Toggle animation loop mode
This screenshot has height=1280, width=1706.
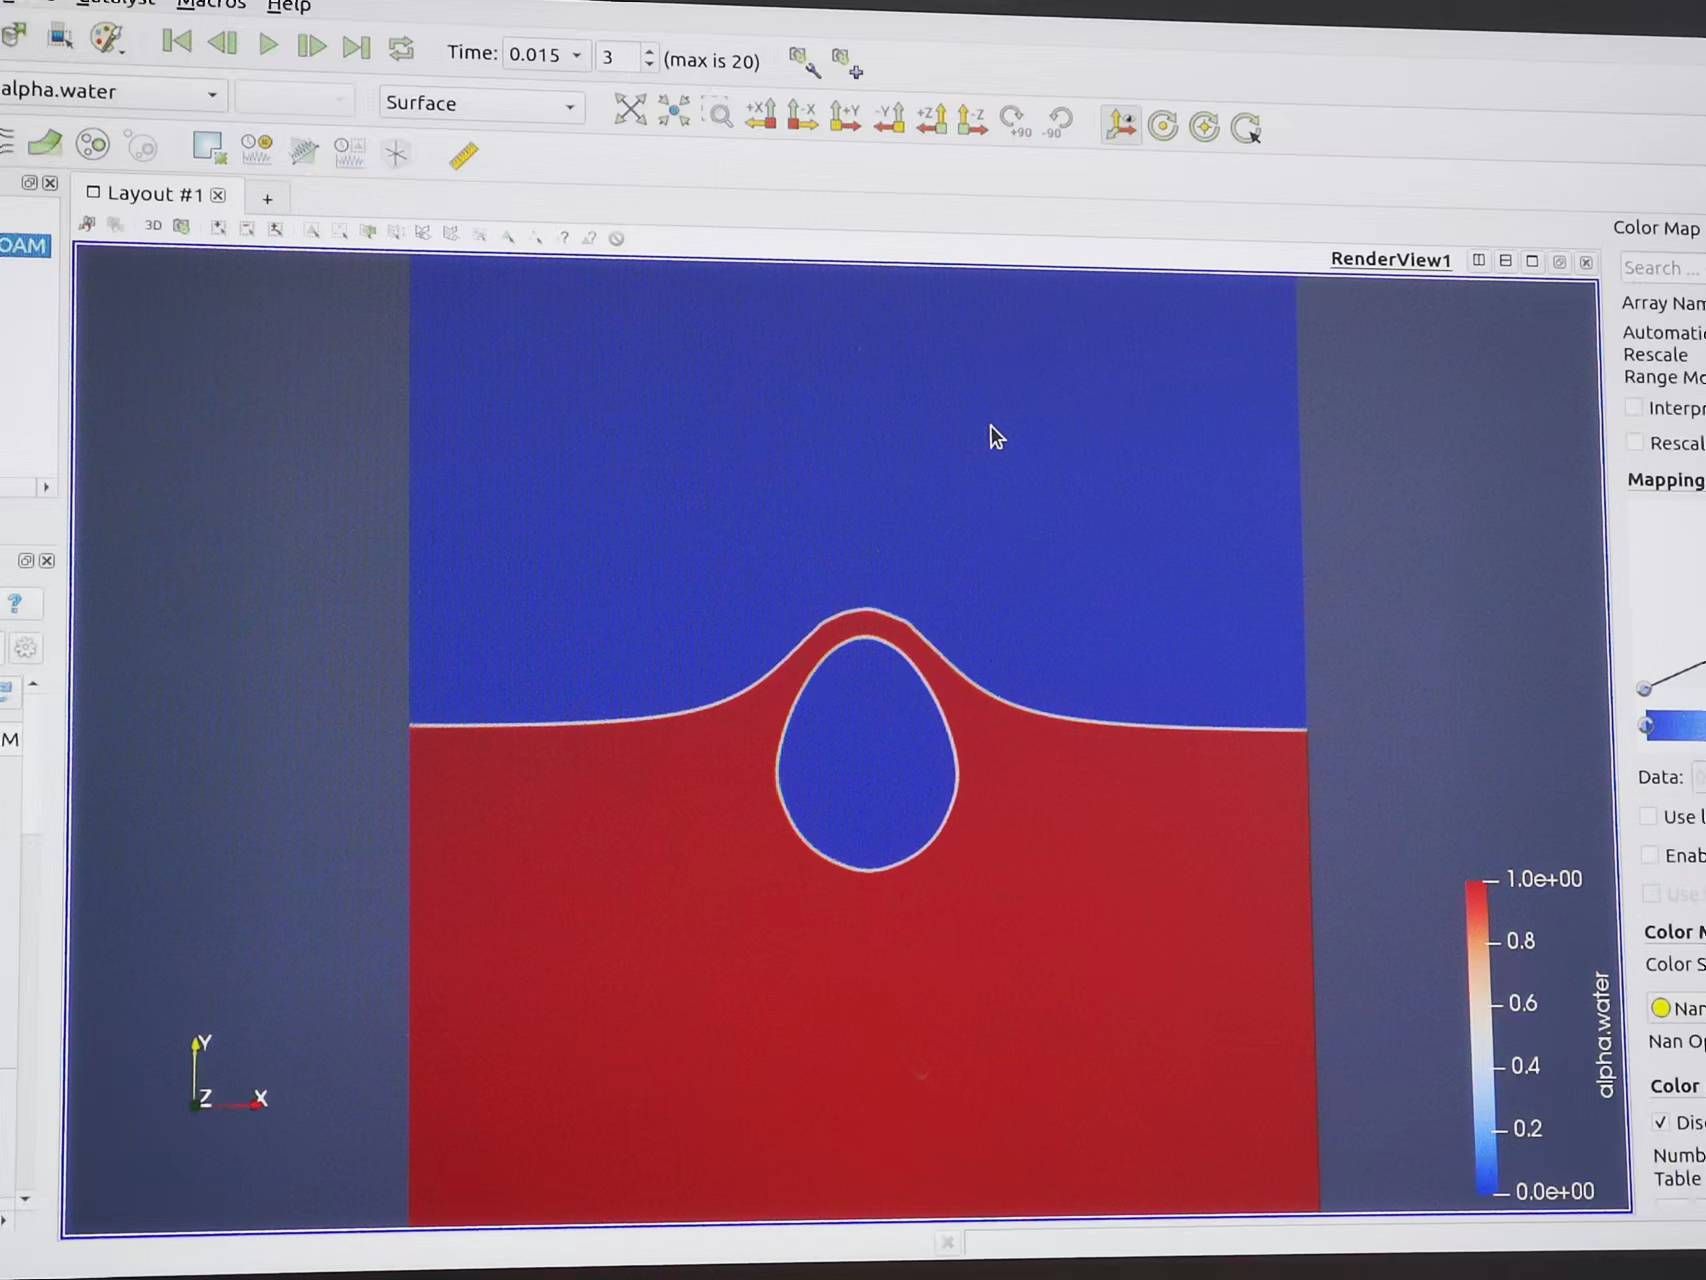(x=401, y=48)
